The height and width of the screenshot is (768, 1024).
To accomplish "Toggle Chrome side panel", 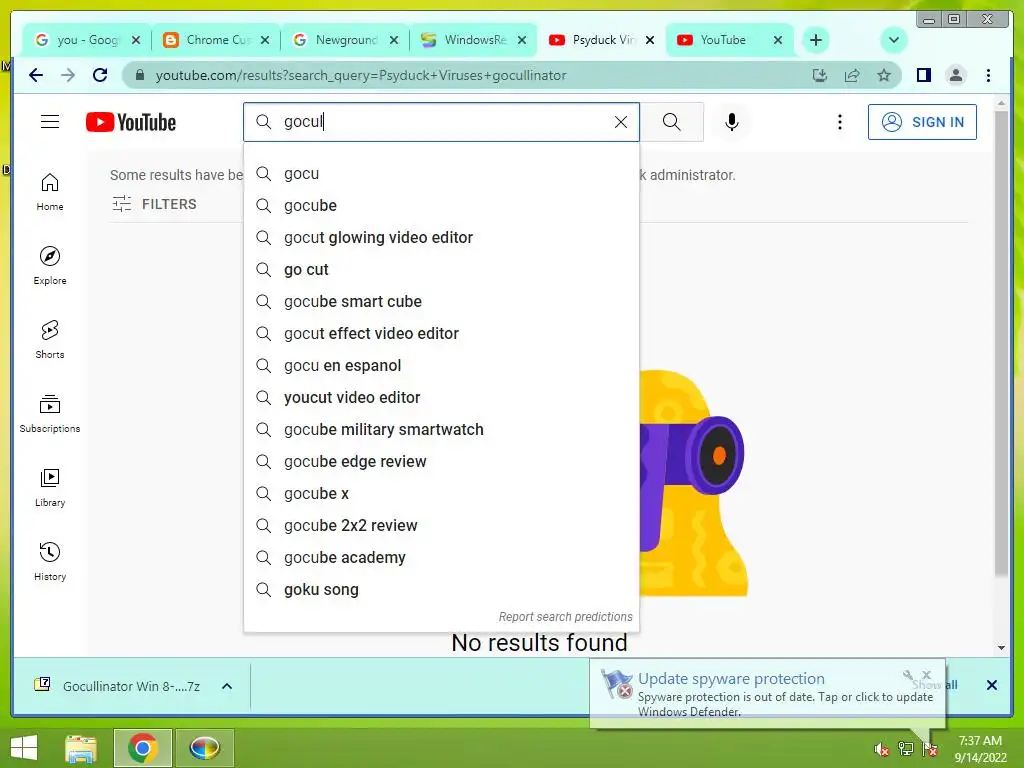I will (x=923, y=75).
